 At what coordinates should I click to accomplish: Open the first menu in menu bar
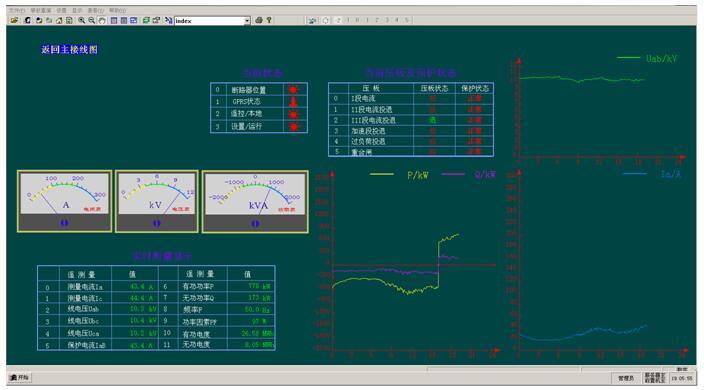[17, 10]
